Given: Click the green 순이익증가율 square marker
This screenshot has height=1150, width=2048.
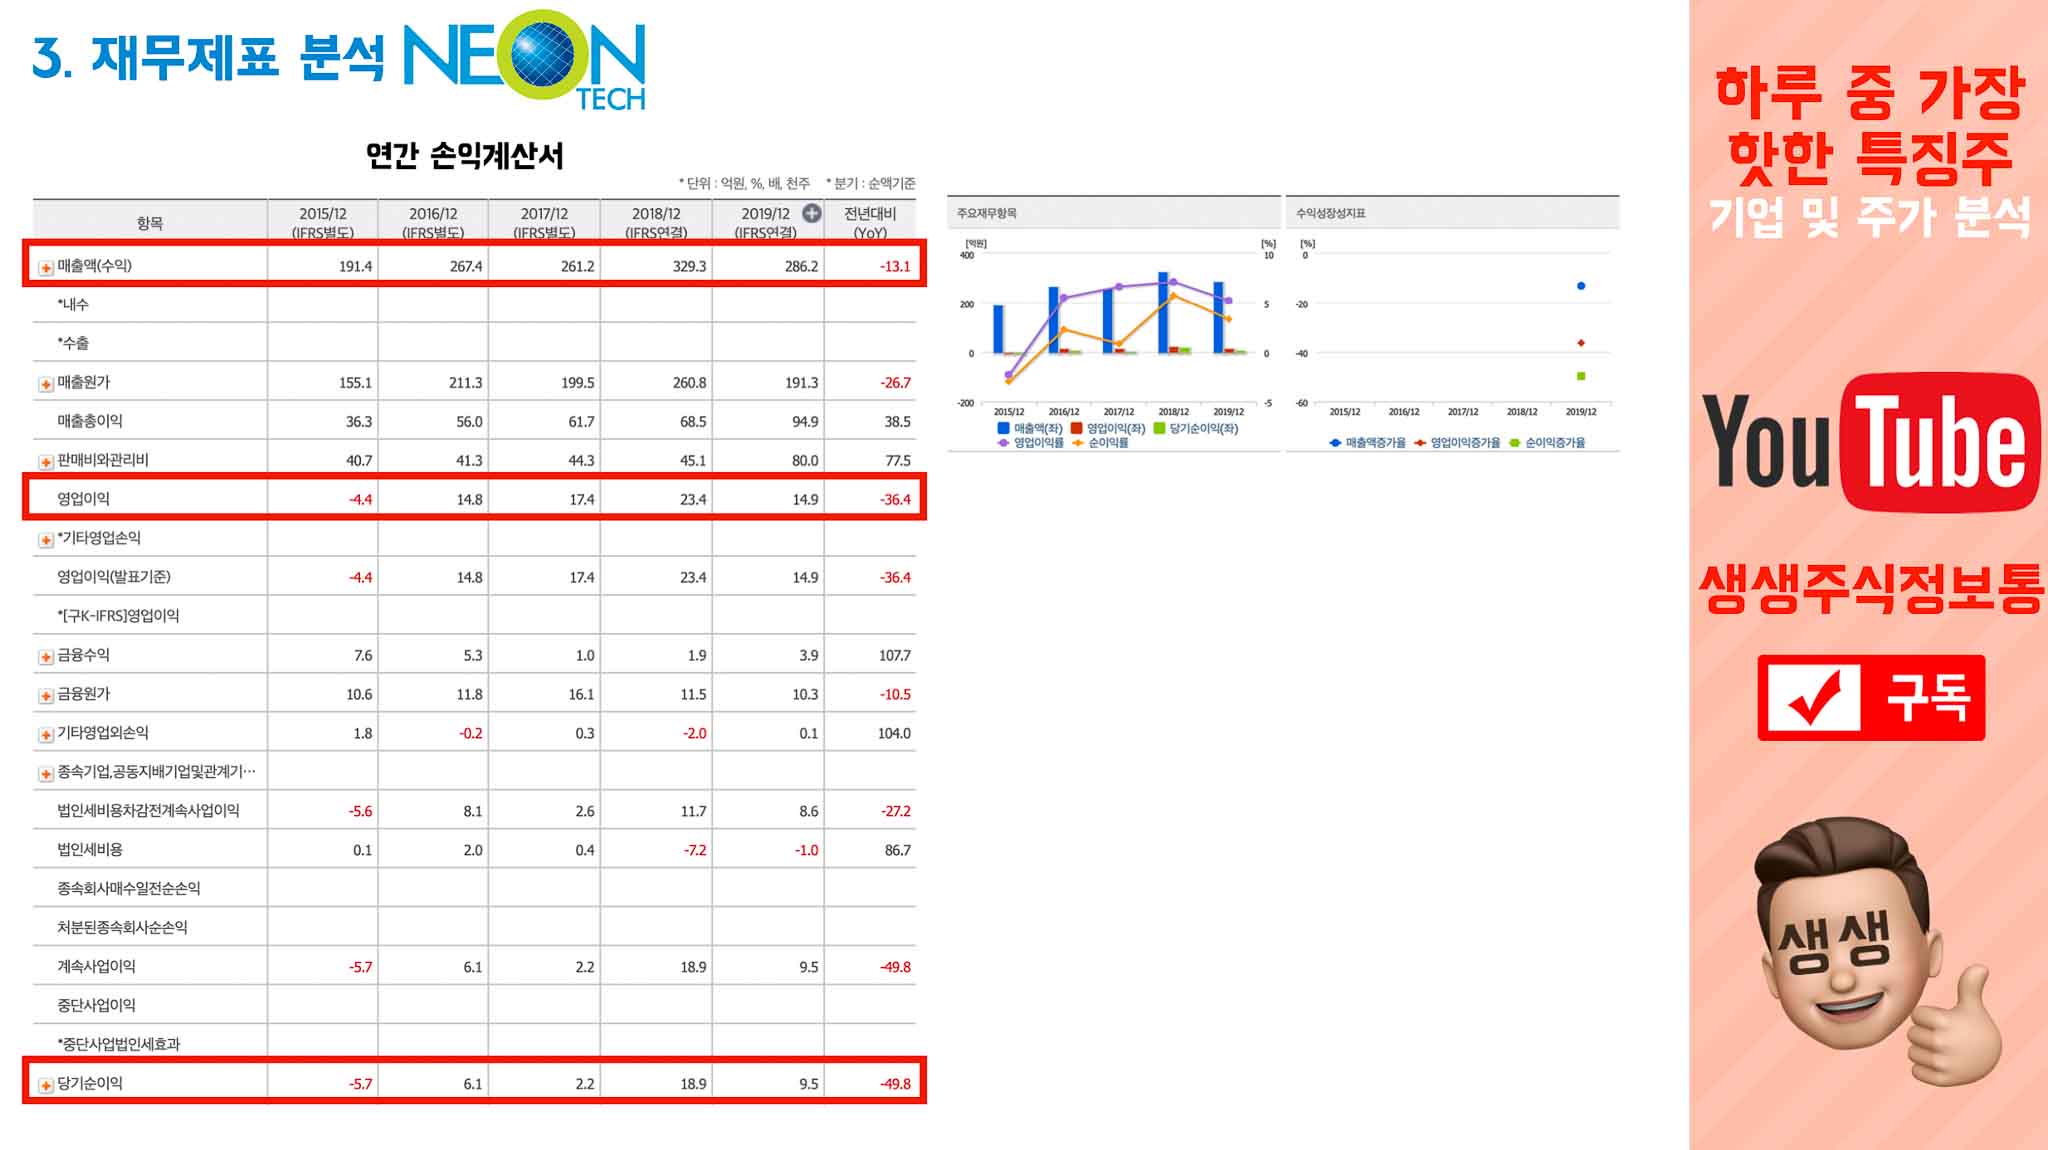Looking at the screenshot, I should [1581, 376].
